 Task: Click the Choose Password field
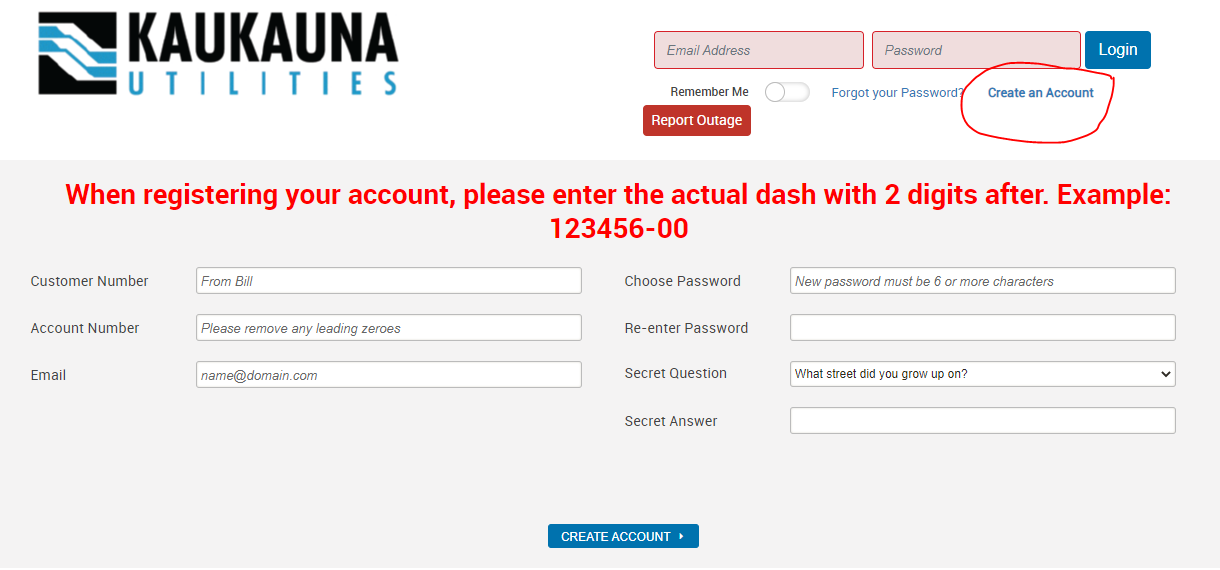click(982, 281)
